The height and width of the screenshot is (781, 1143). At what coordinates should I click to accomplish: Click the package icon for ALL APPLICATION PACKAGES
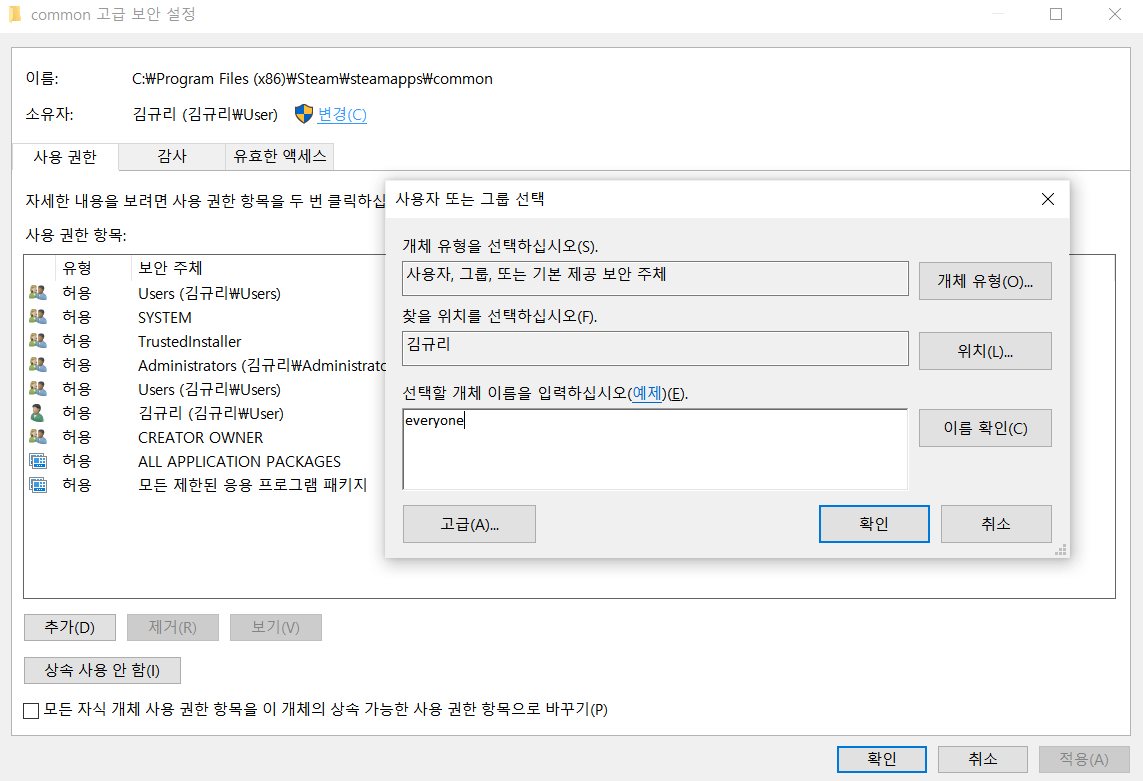click(38, 461)
